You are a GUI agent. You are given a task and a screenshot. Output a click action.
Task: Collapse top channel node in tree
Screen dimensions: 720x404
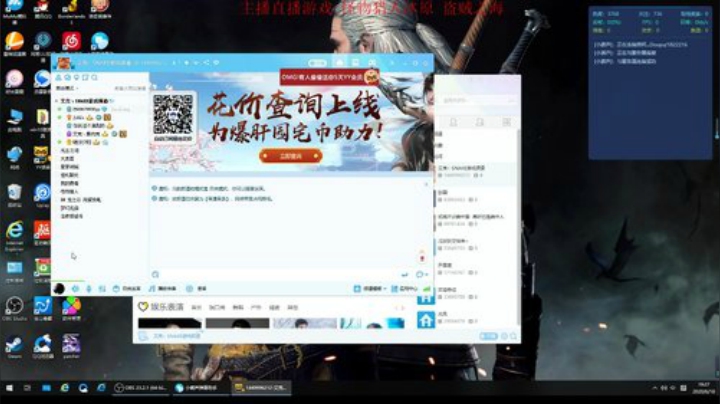[x=56, y=101]
